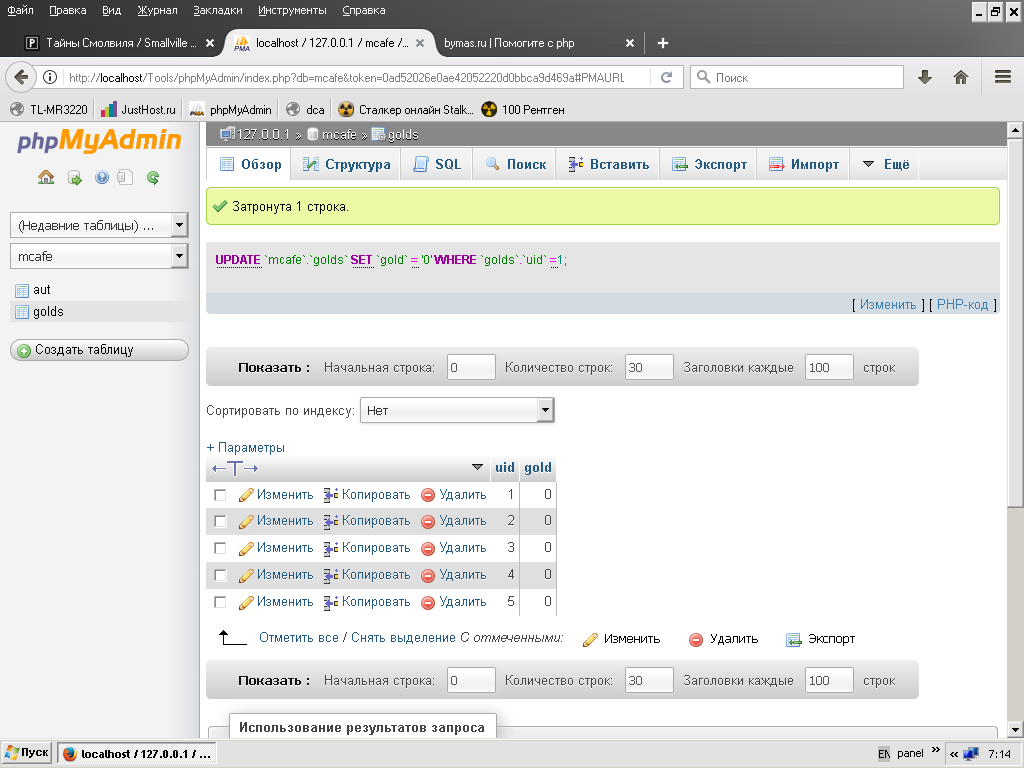Viewport: 1024px width, 768px height.
Task: Click copy icon for row uid 2
Action: 332,521
